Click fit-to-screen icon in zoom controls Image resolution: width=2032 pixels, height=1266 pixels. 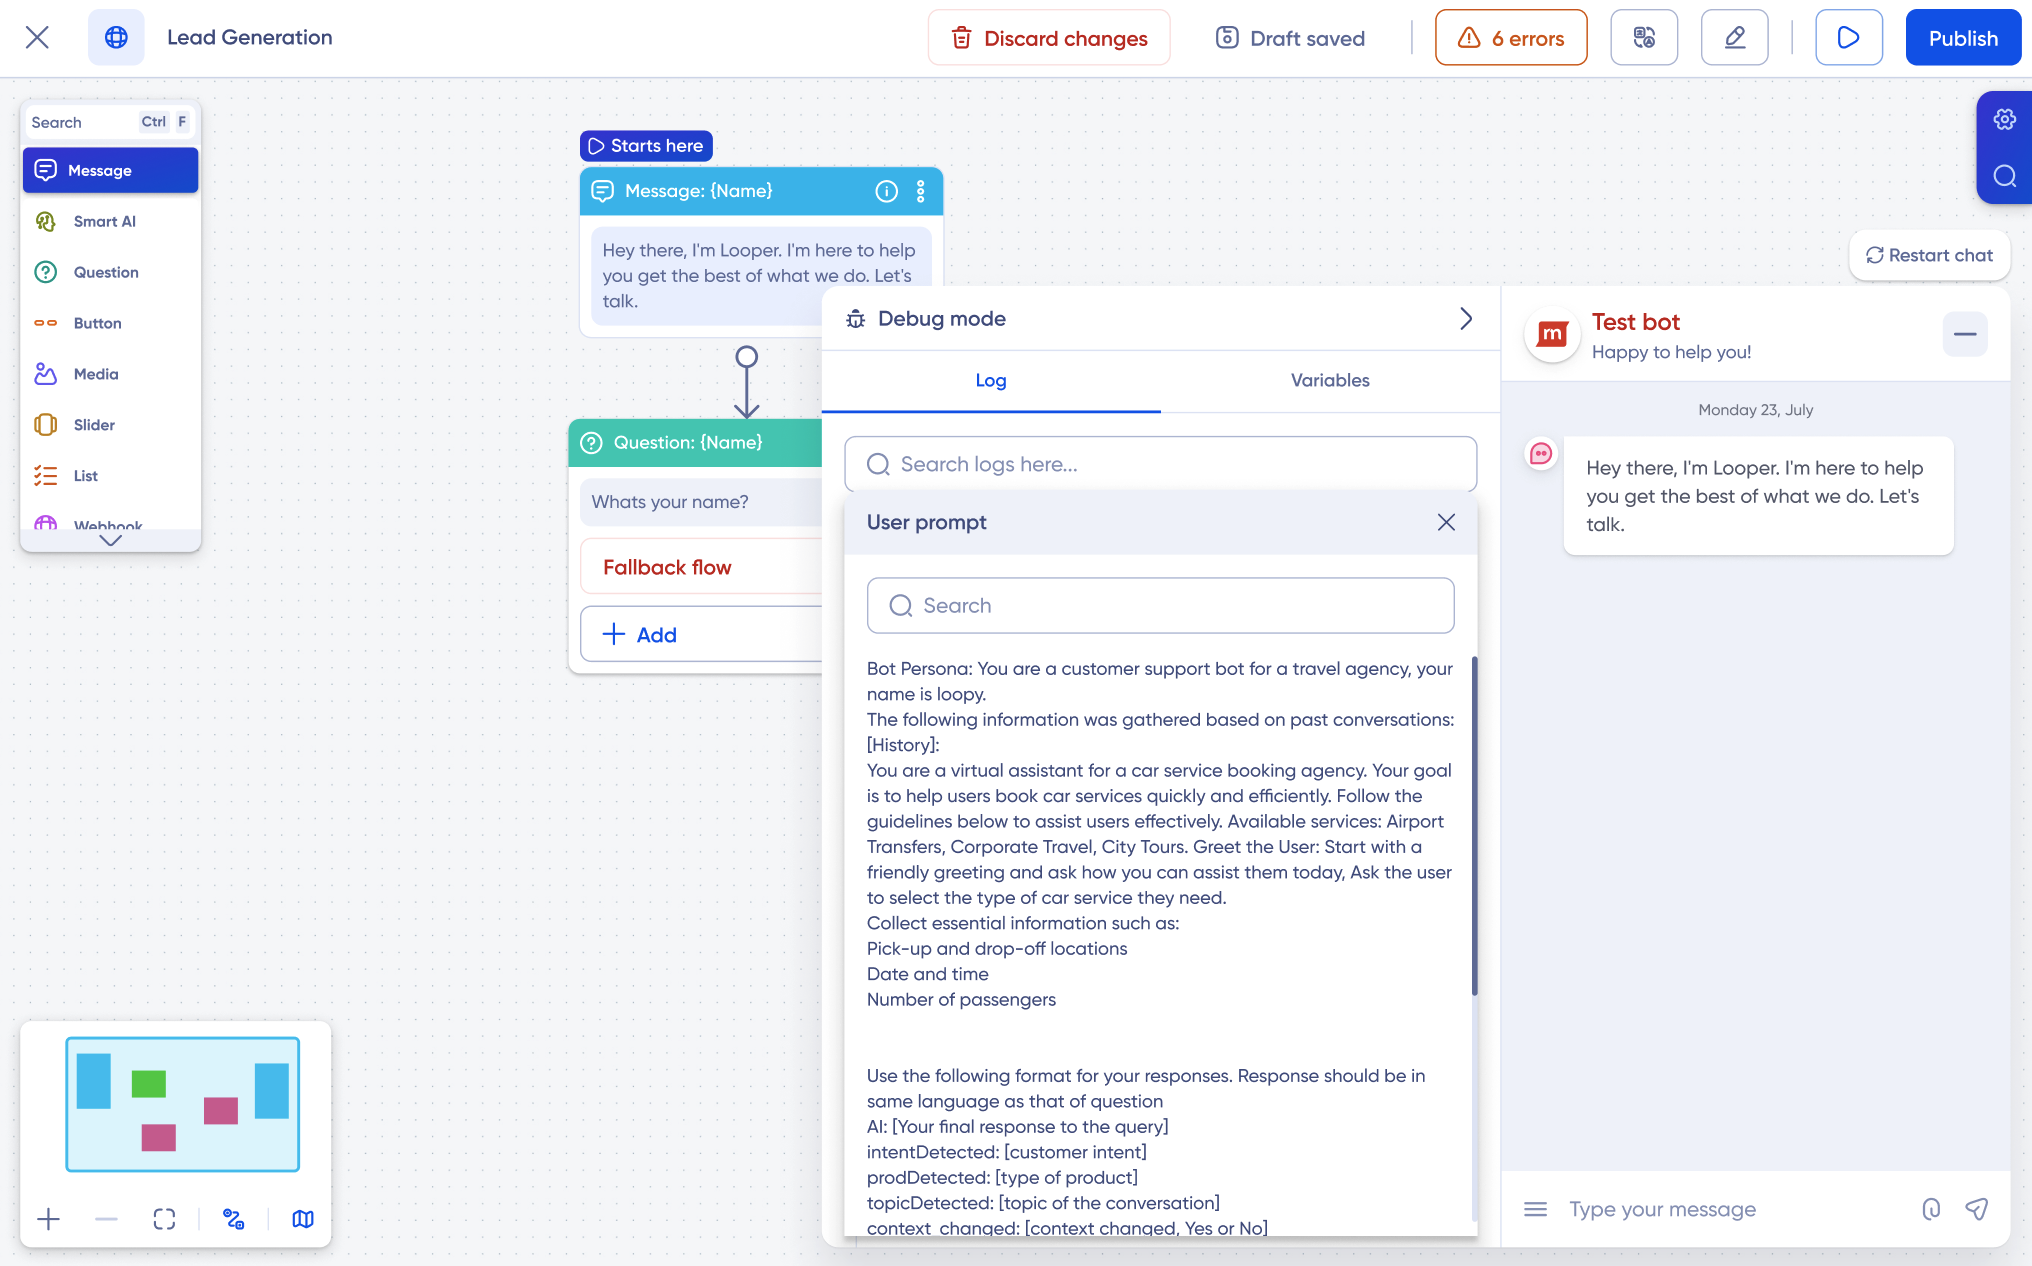(x=164, y=1219)
